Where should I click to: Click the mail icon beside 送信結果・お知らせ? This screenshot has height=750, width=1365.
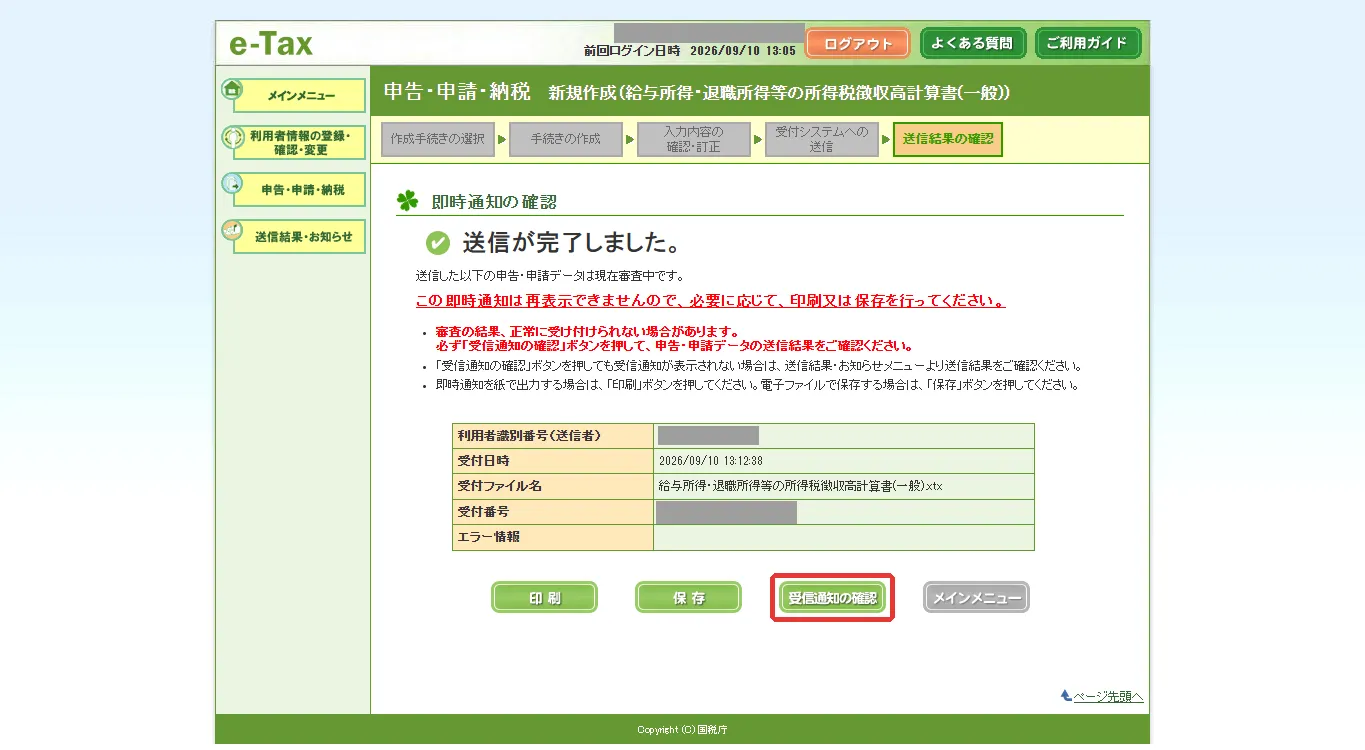[232, 231]
